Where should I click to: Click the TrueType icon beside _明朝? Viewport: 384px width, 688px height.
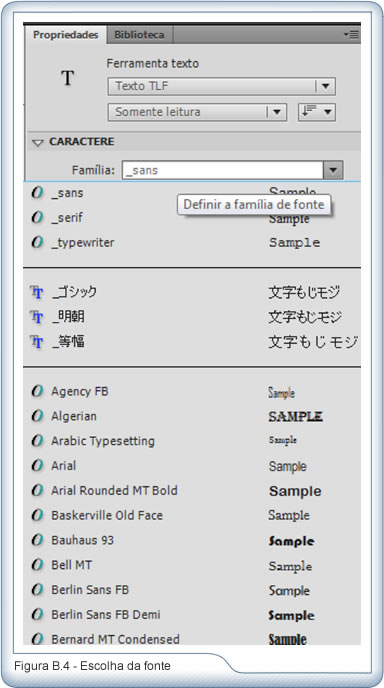click(x=36, y=316)
